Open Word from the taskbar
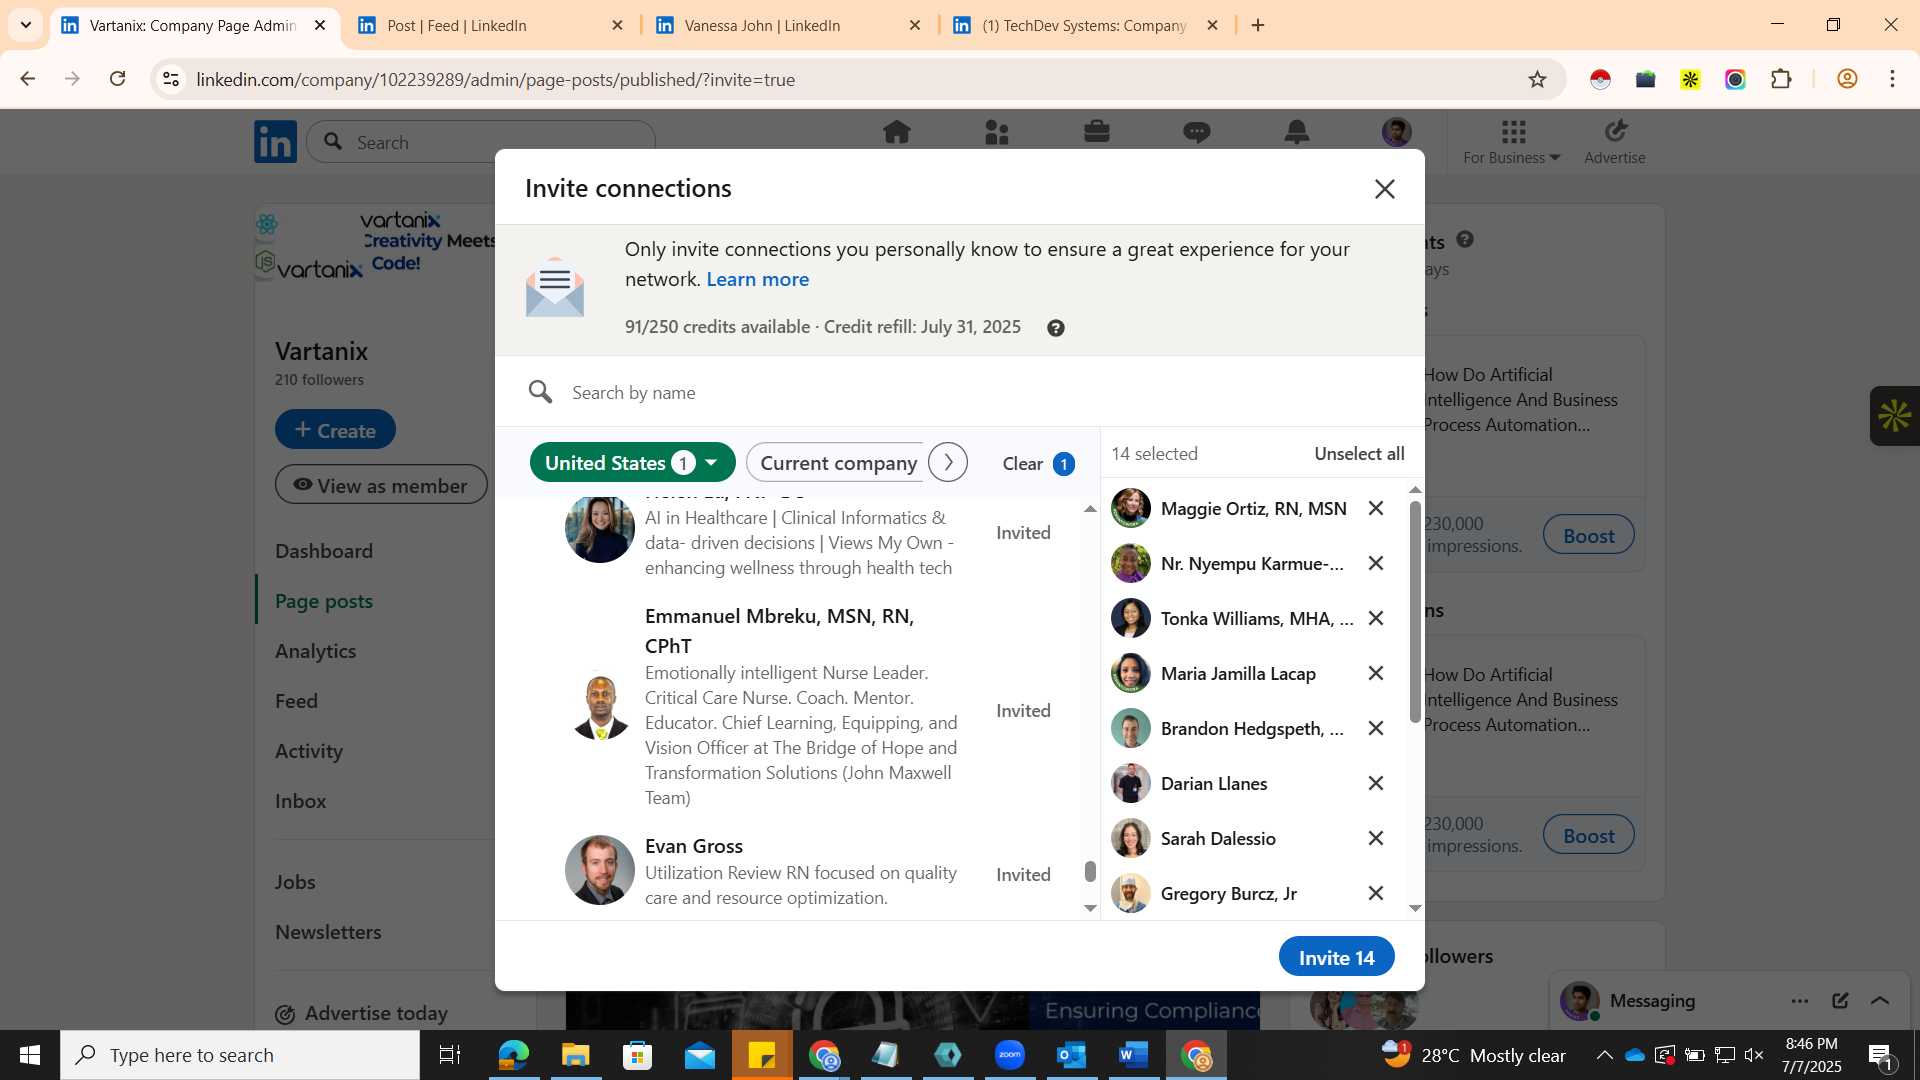Viewport: 1920px width, 1080px height. pos(1133,1055)
